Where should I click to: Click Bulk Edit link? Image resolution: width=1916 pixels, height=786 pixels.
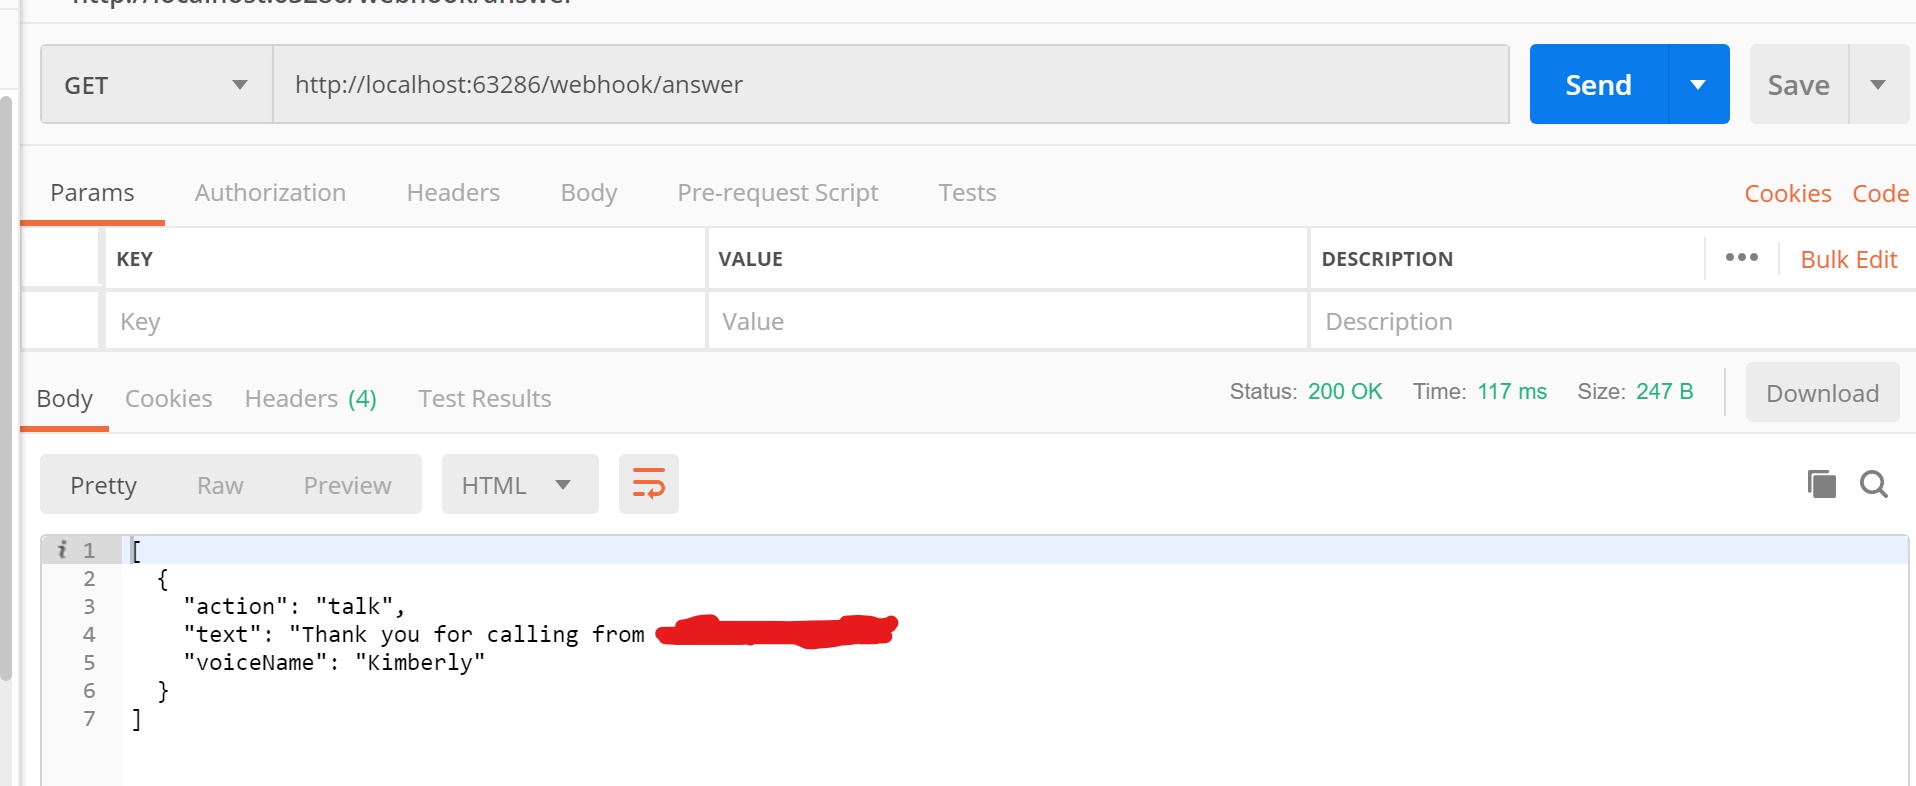(1848, 260)
